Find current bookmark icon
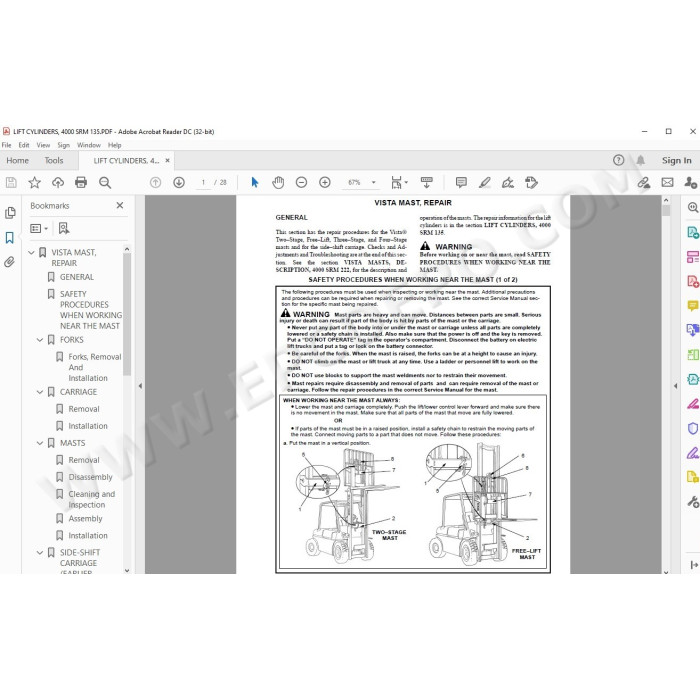 click(64, 229)
